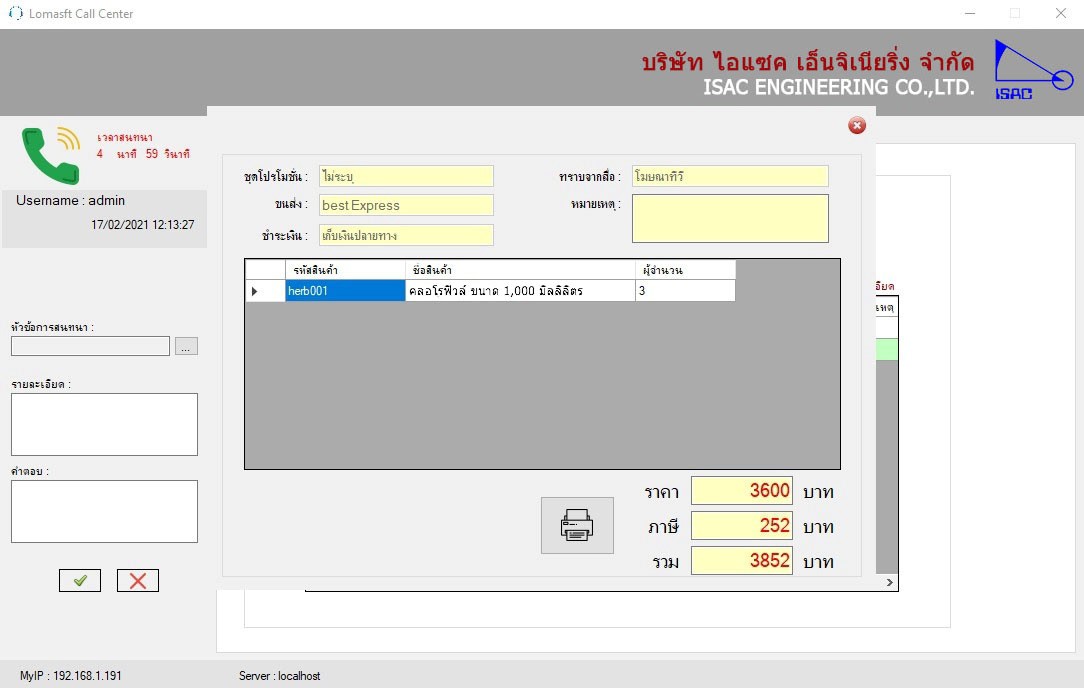1084x688 pixels.
Task: Click the media source field
Action: point(730,176)
